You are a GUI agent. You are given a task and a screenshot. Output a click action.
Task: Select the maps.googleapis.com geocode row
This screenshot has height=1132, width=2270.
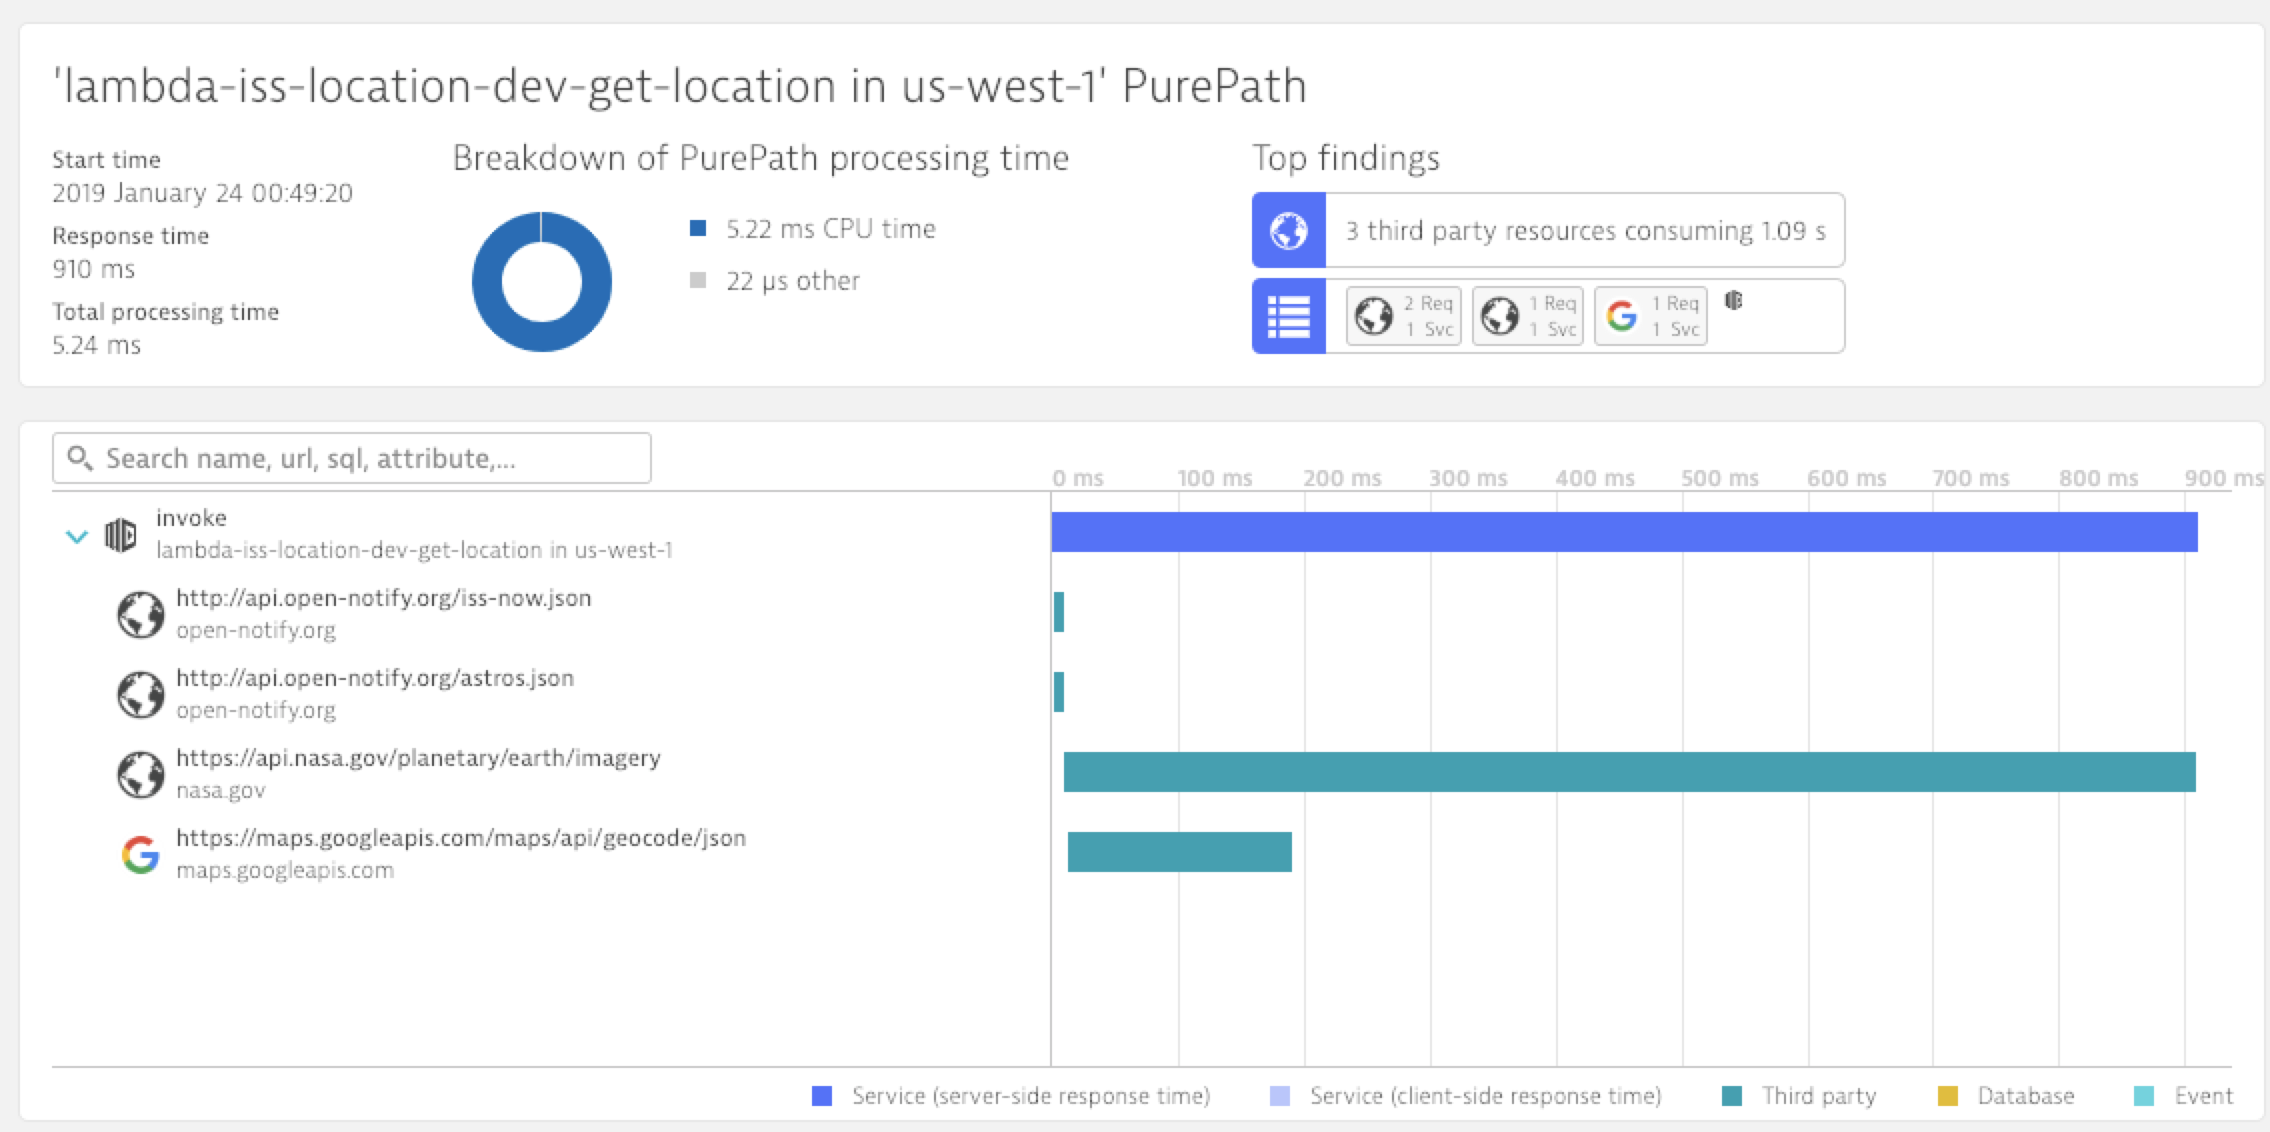point(460,838)
